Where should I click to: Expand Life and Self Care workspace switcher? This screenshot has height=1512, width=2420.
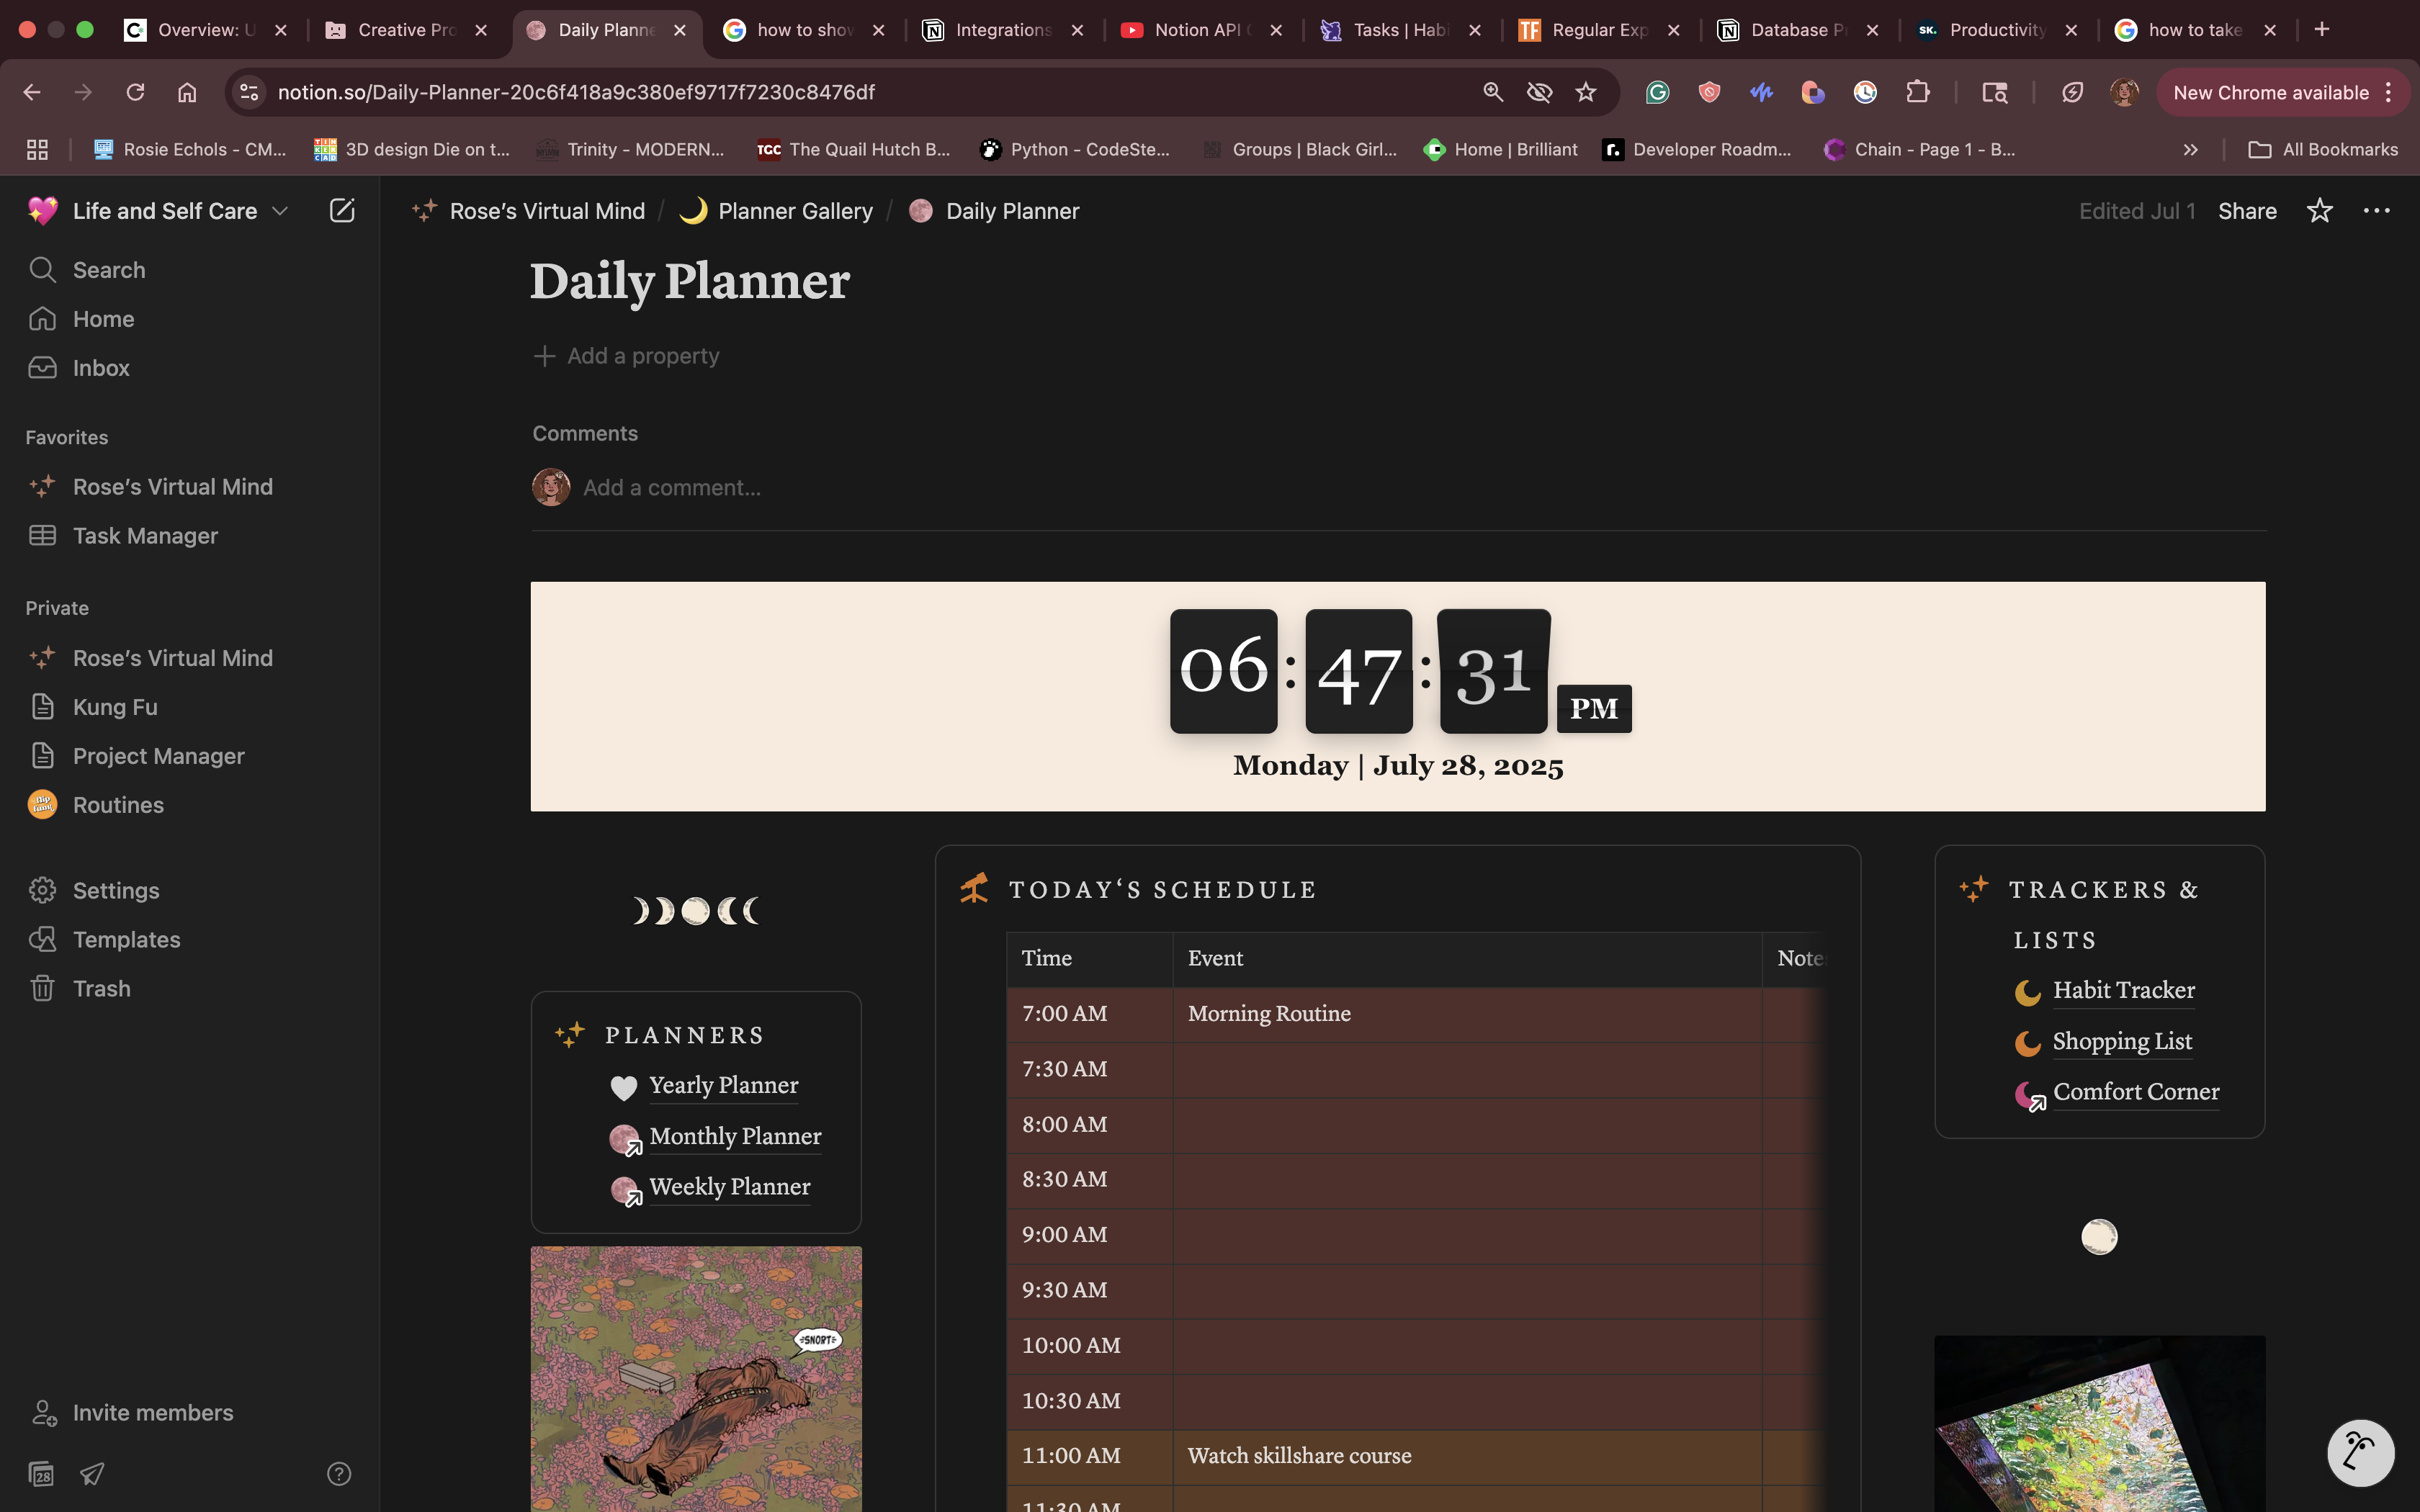click(158, 211)
